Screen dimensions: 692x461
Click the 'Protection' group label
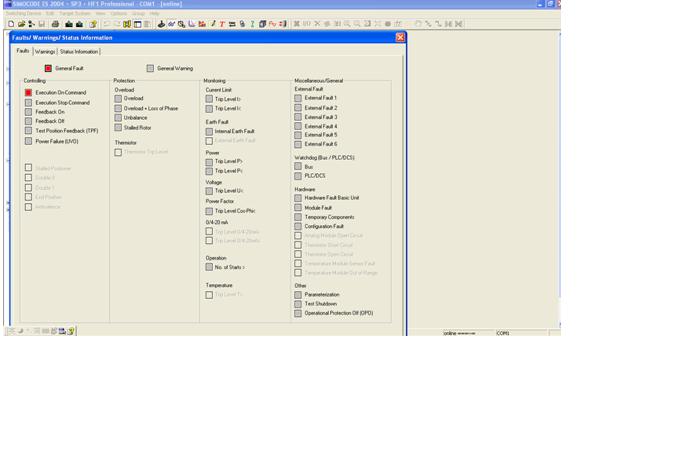click(124, 81)
